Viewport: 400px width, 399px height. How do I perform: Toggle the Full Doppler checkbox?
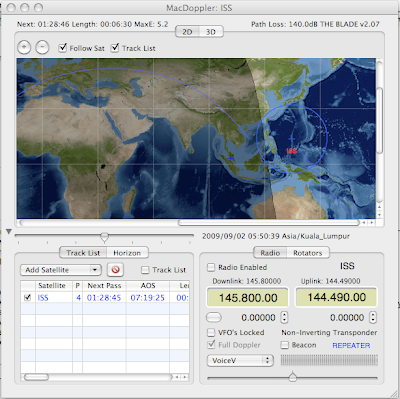[x=211, y=344]
